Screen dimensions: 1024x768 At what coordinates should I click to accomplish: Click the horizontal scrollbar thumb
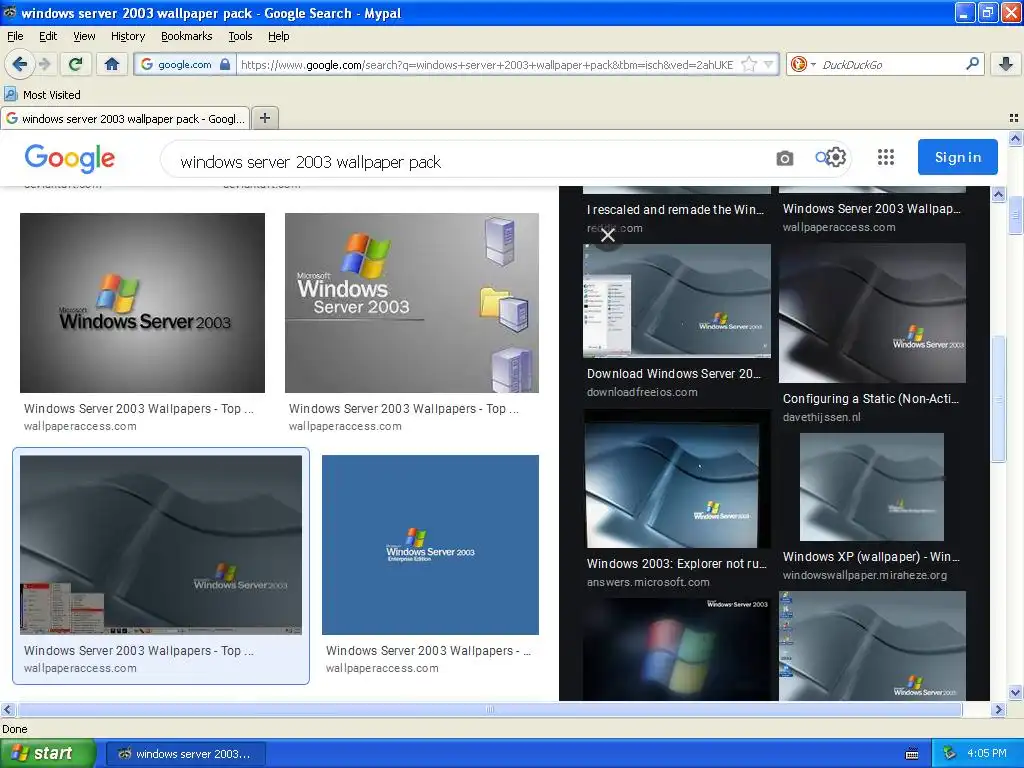click(x=490, y=709)
